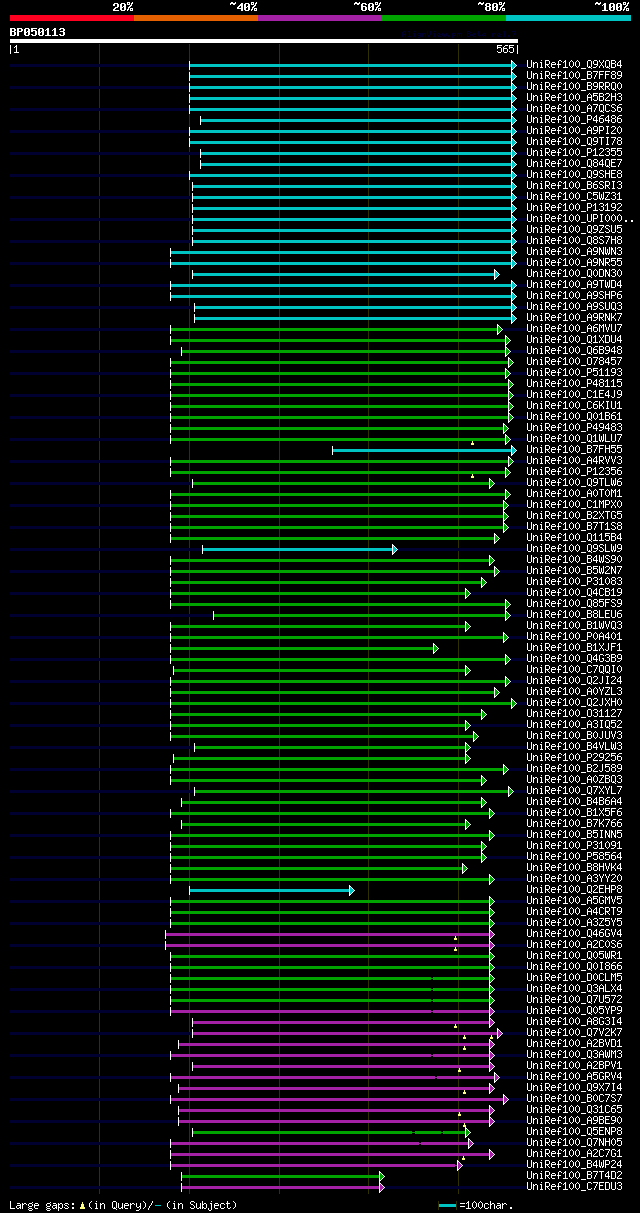Open the UniRef100_P13192 entry
Screen dimensions: 640x1213
(574, 208)
